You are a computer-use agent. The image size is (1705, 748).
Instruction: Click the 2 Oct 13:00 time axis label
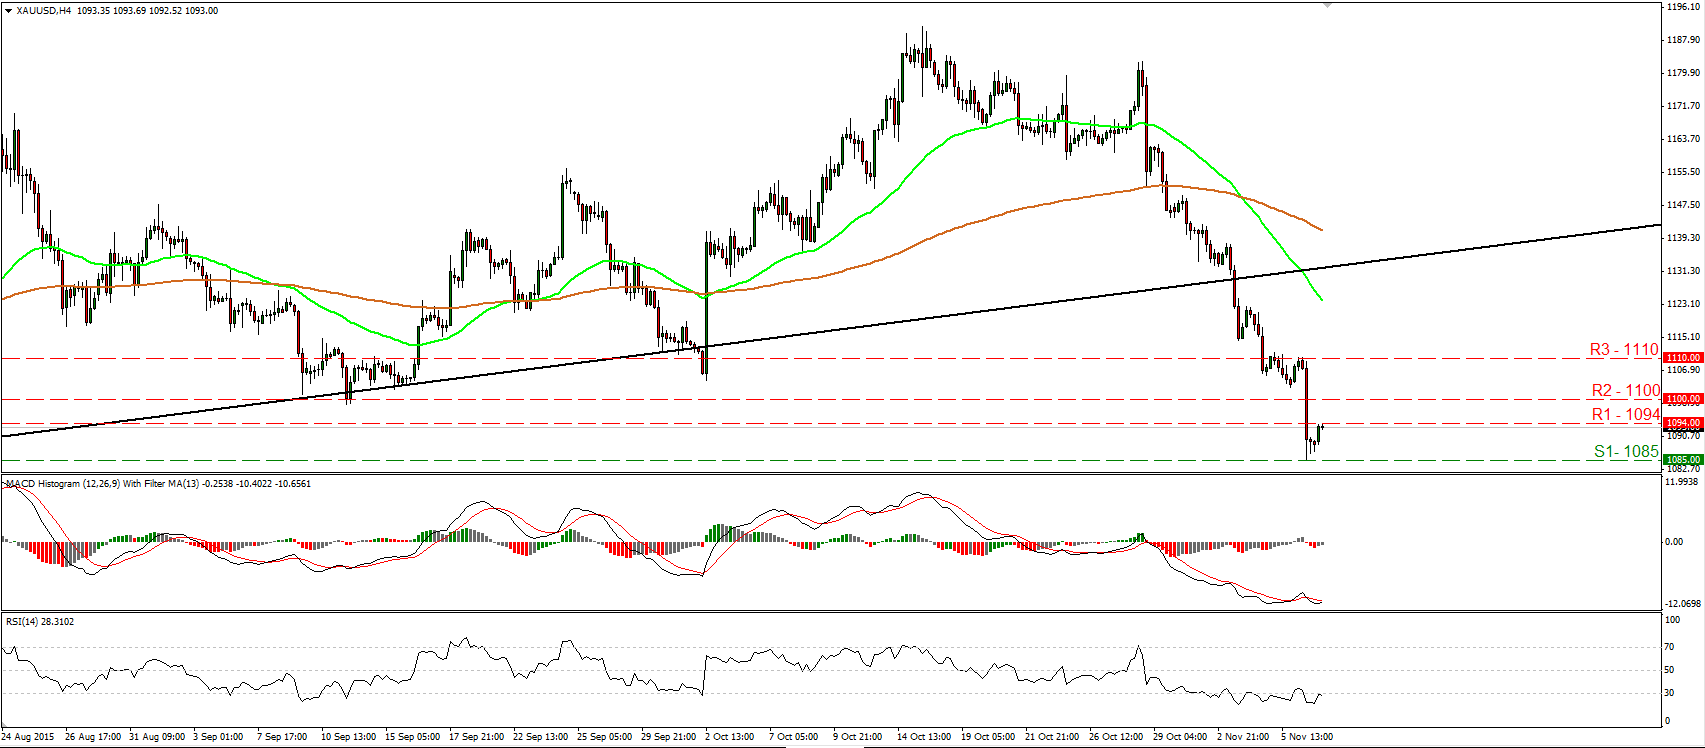730,737
